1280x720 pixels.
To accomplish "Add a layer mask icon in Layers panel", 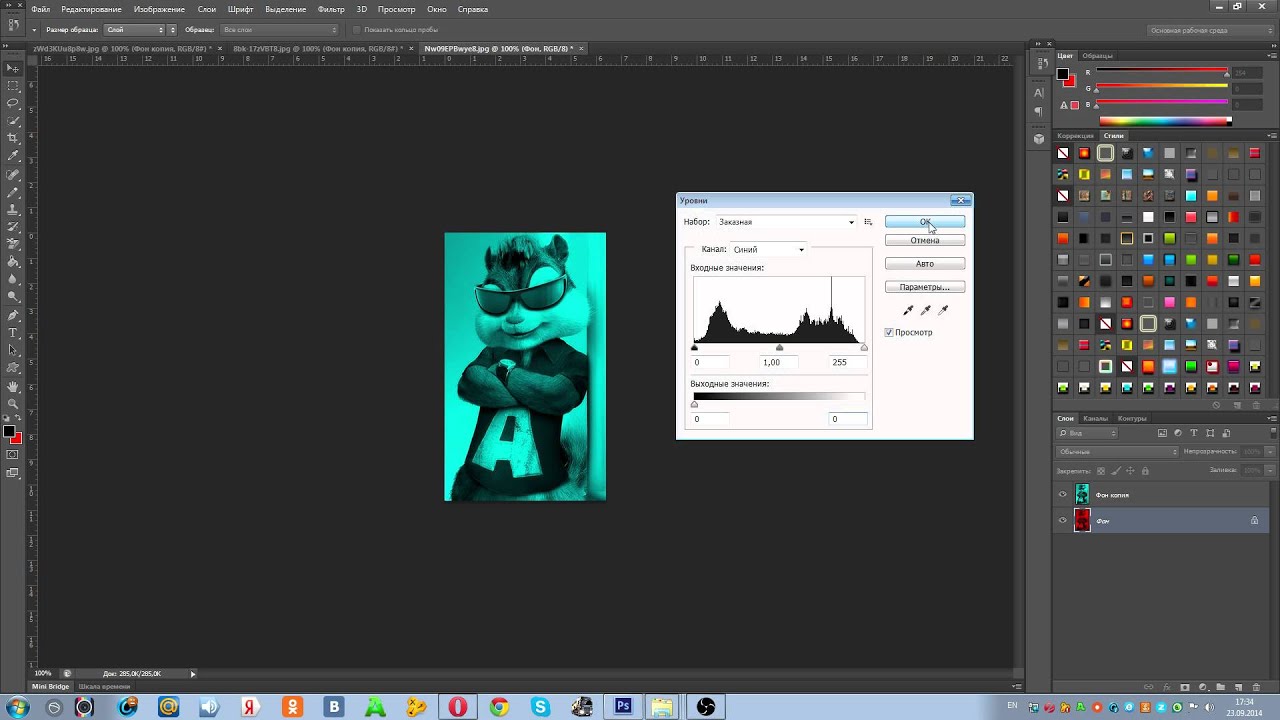I will coord(1185,687).
